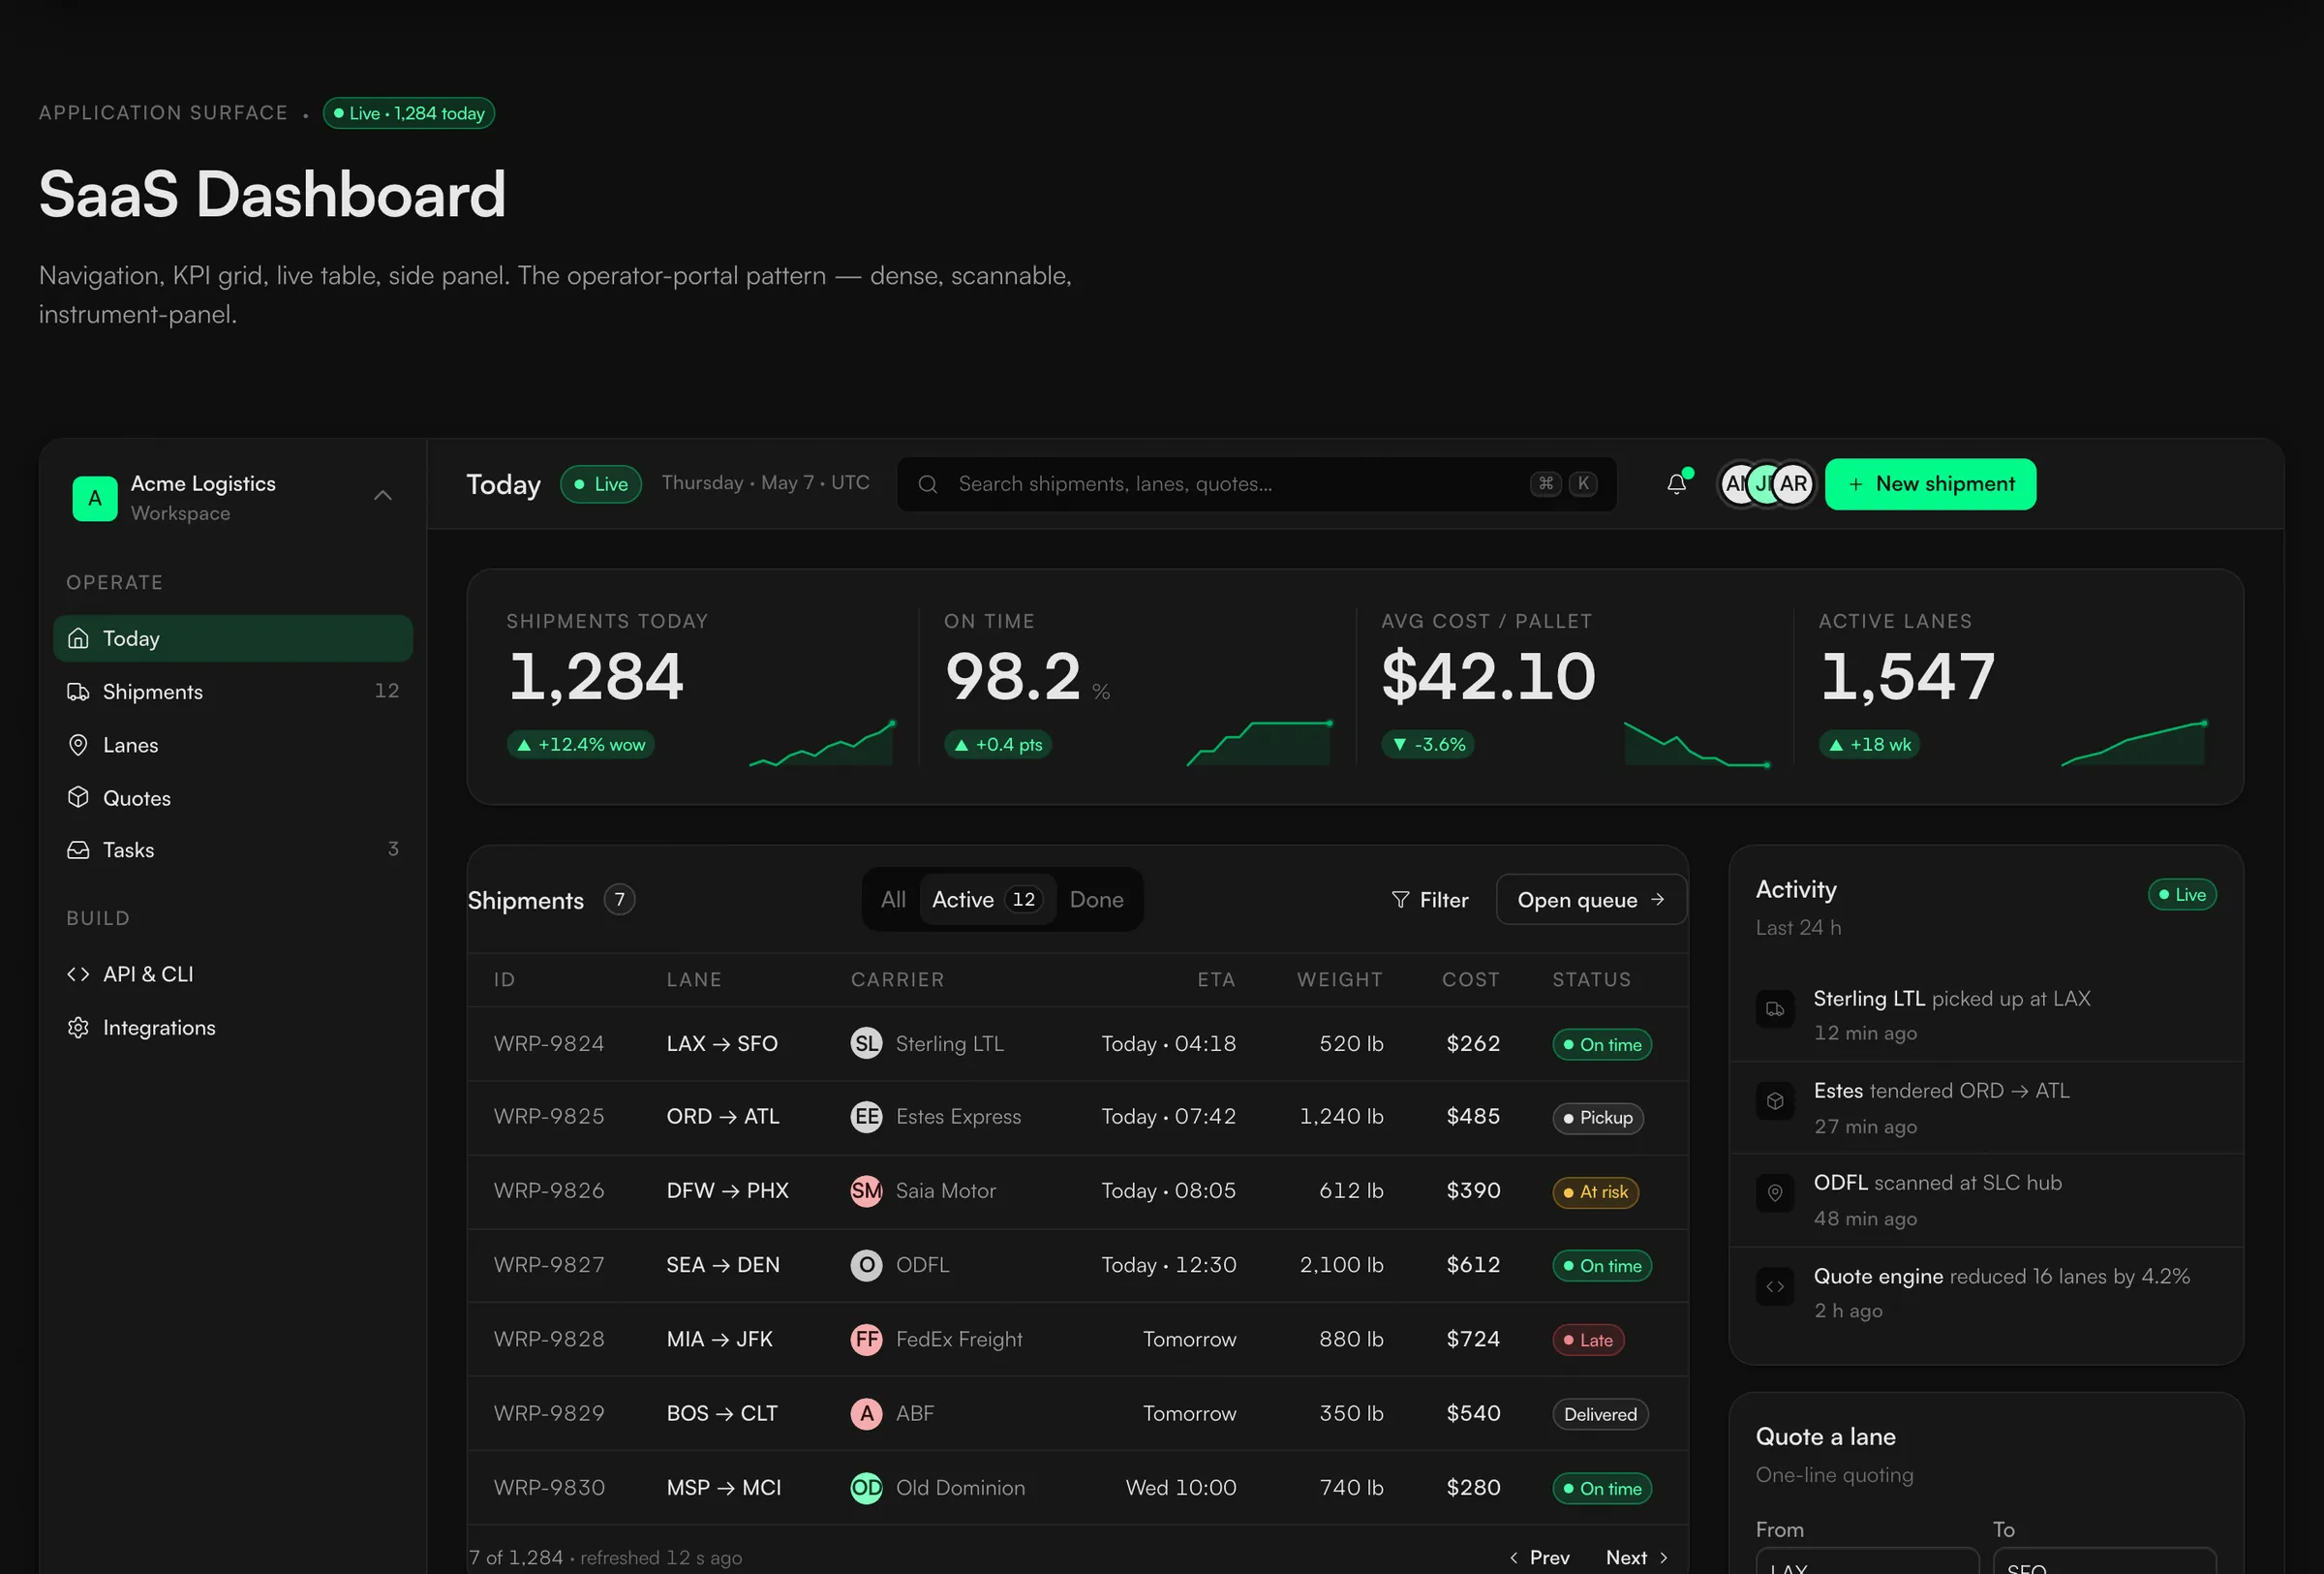Click the Today home icon
2324x1574 pixels.
pyautogui.click(x=78, y=638)
